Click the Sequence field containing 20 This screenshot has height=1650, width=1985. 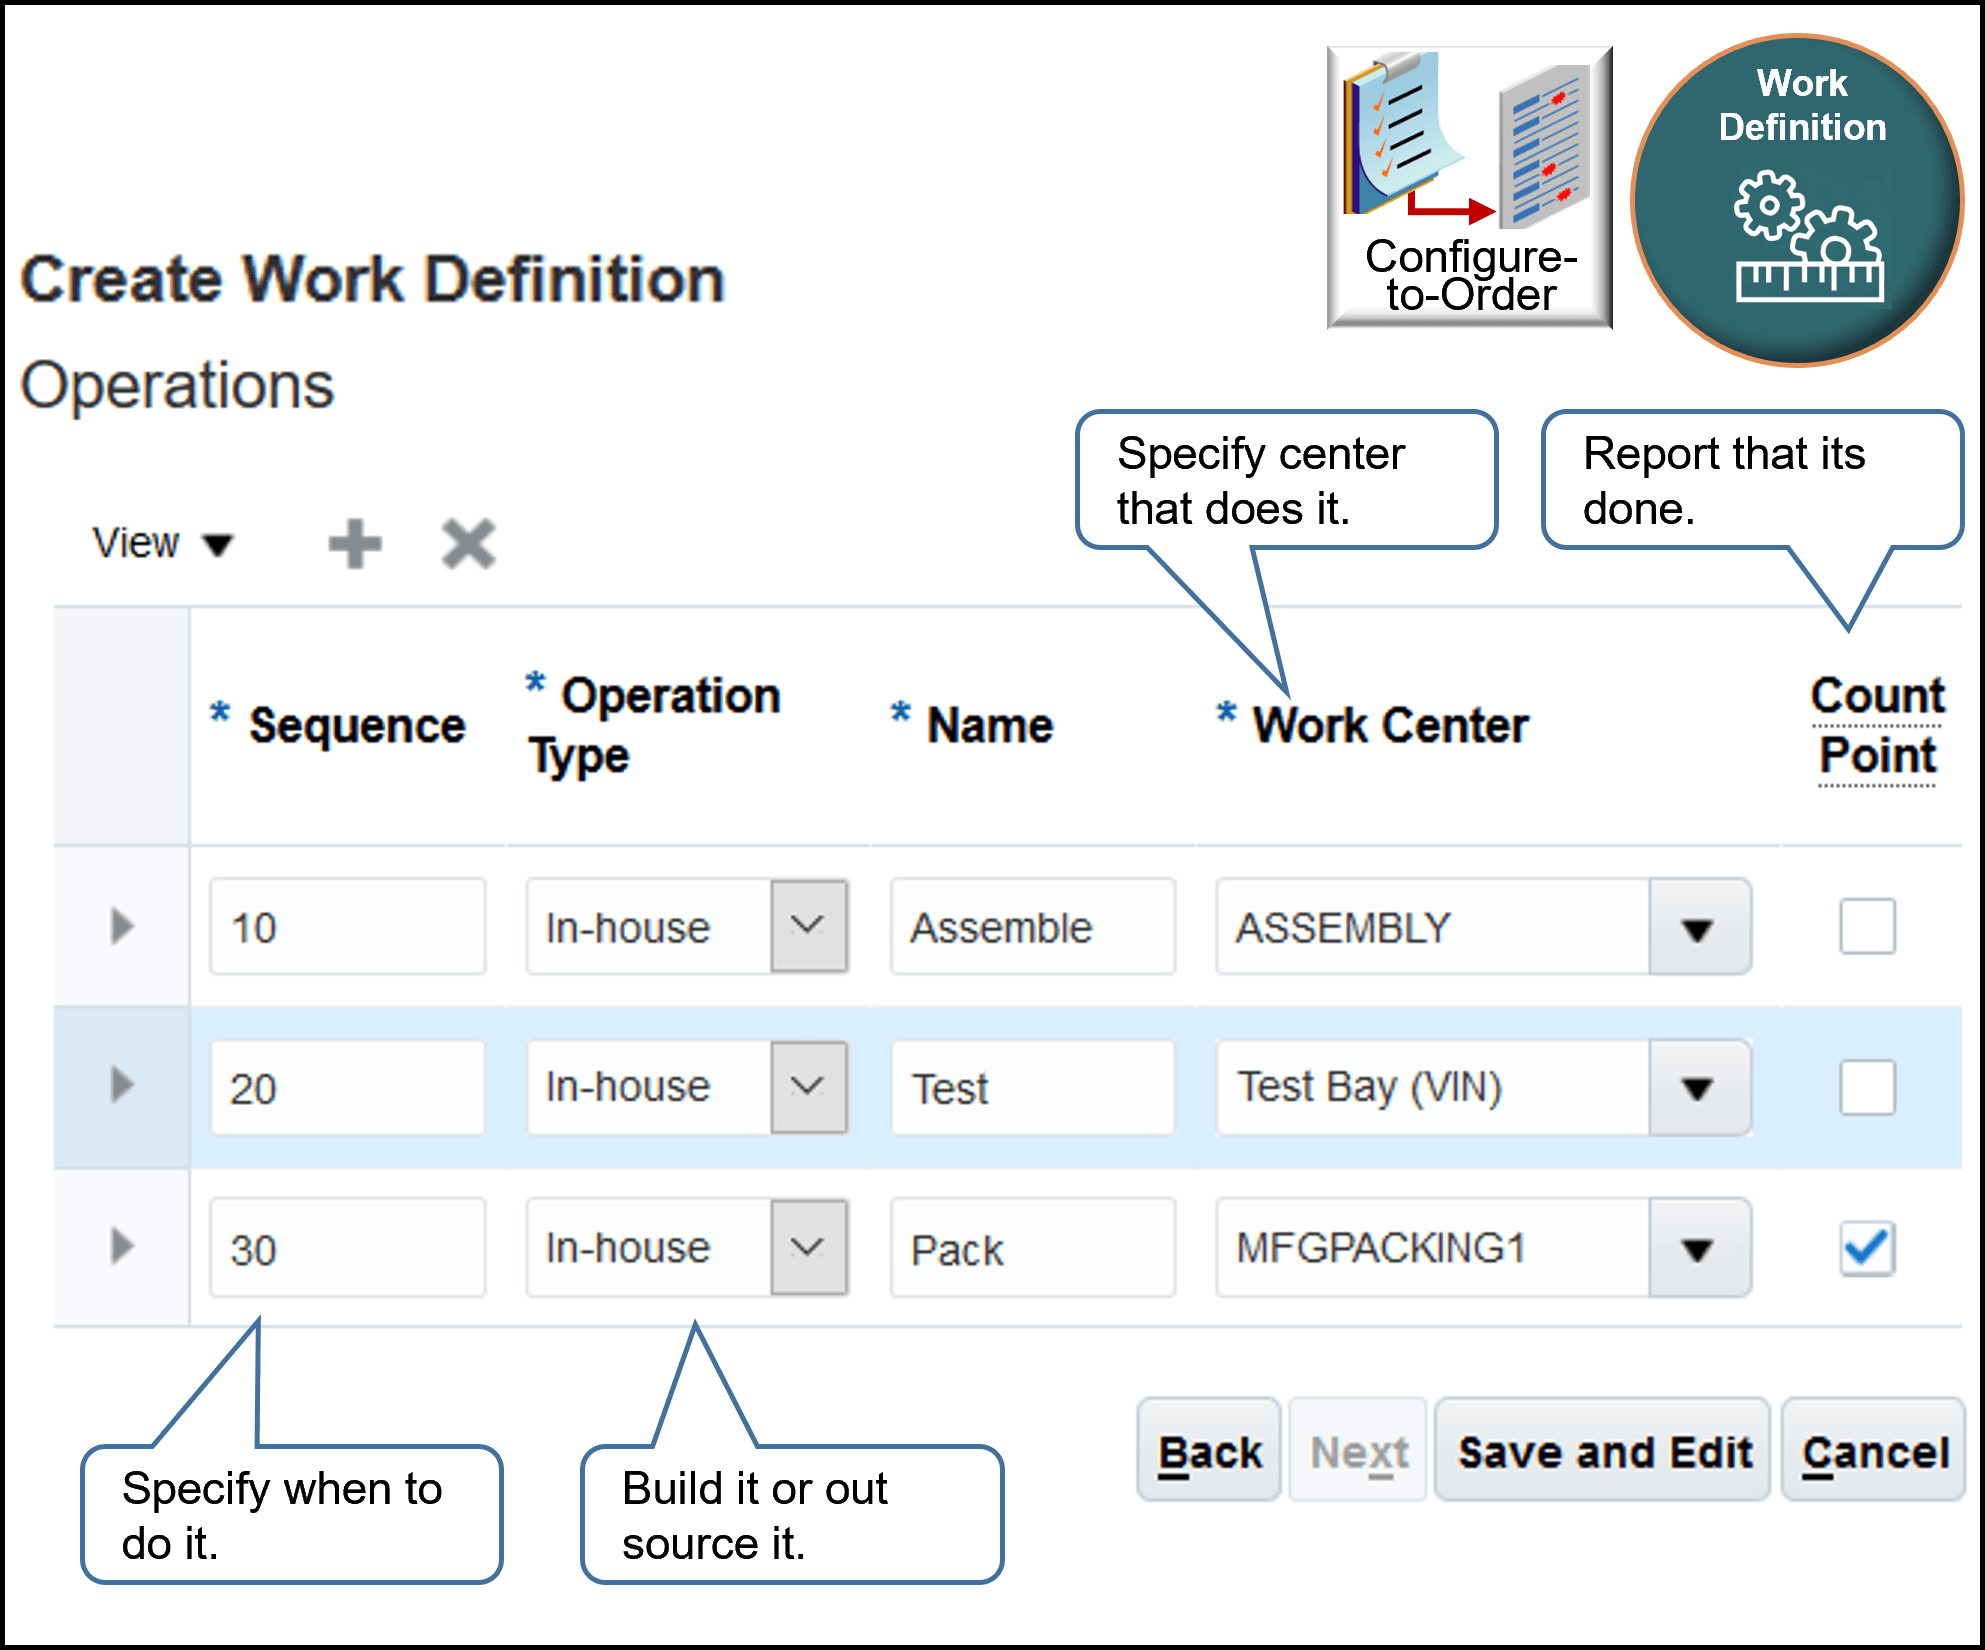(348, 1088)
